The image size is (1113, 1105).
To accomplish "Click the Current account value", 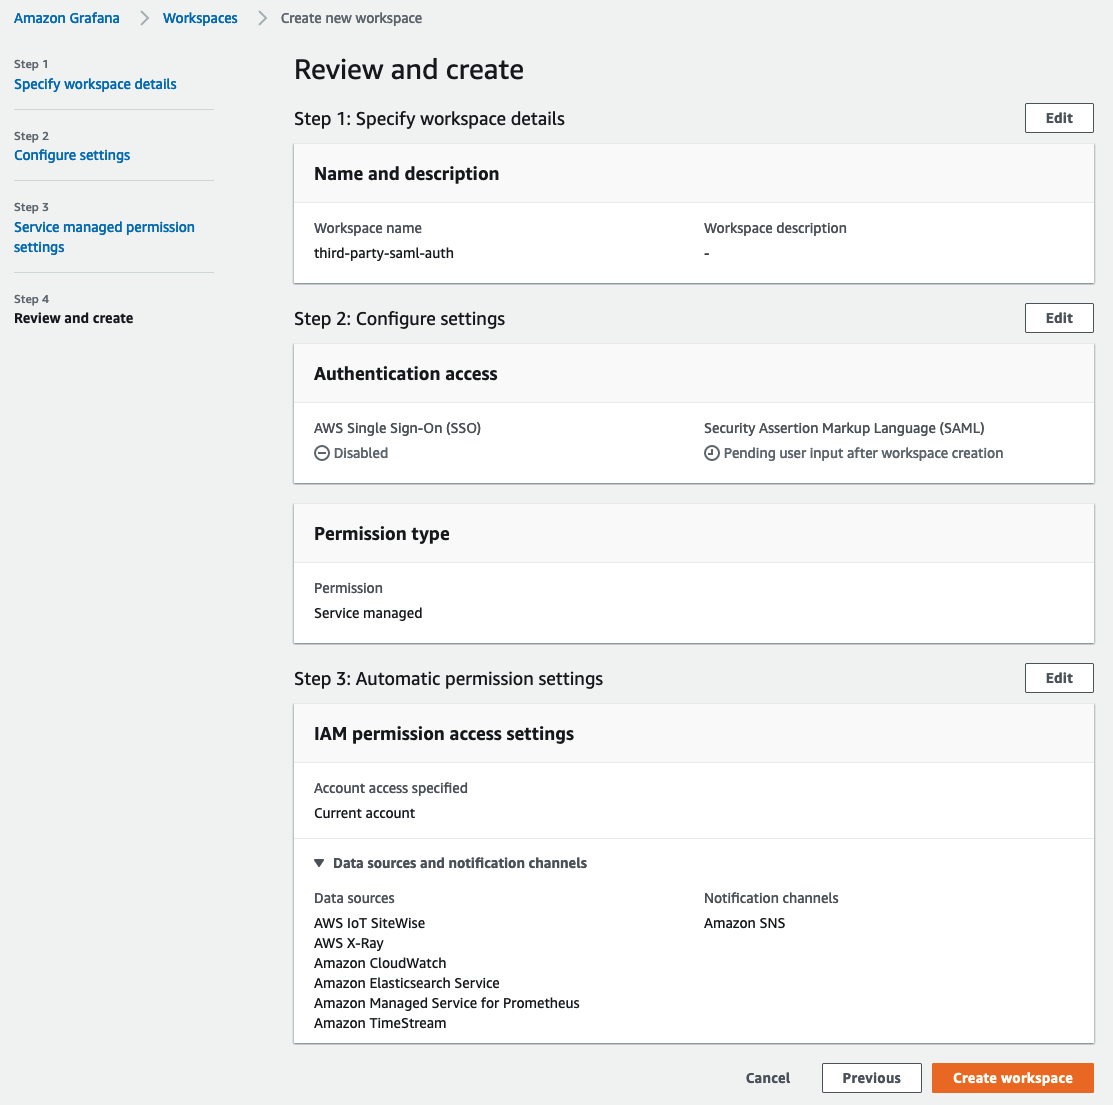I will pyautogui.click(x=365, y=813).
